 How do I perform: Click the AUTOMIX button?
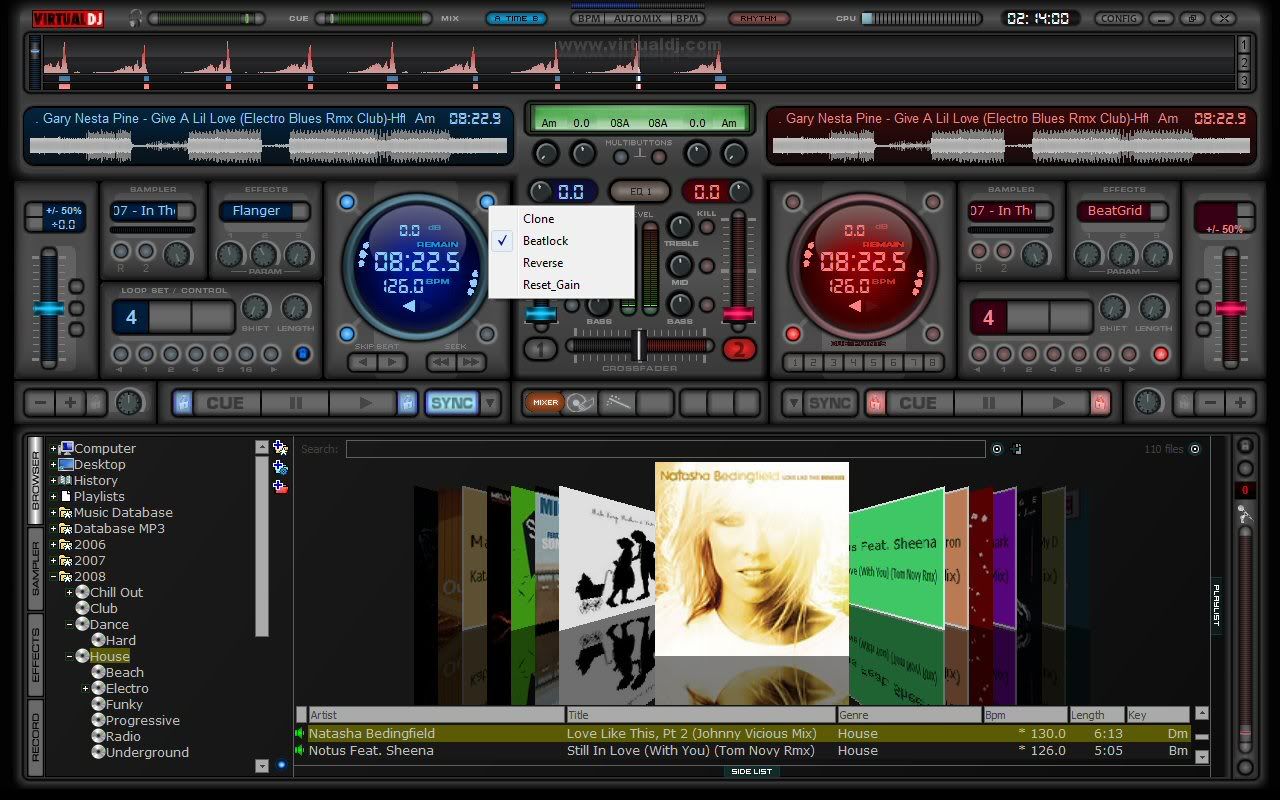[637, 18]
